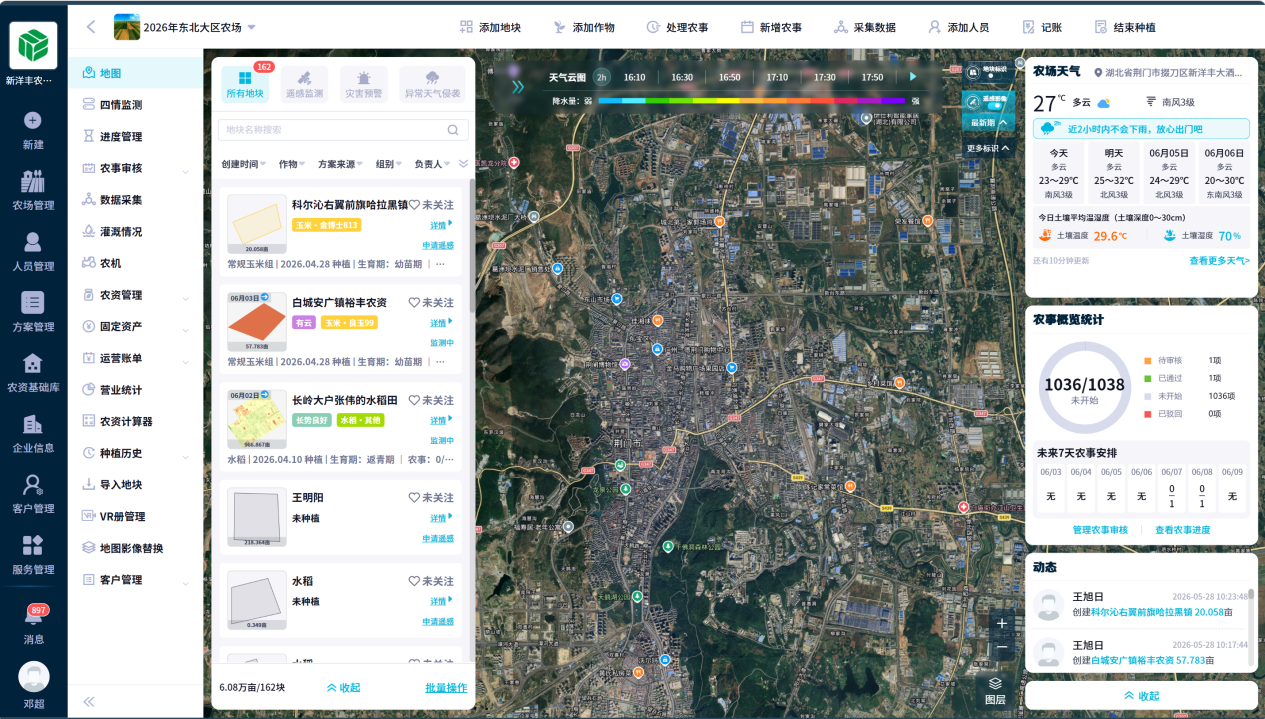Click the 添加地块 toolbar icon
Image resolution: width=1265 pixels, height=719 pixels.
click(467, 27)
